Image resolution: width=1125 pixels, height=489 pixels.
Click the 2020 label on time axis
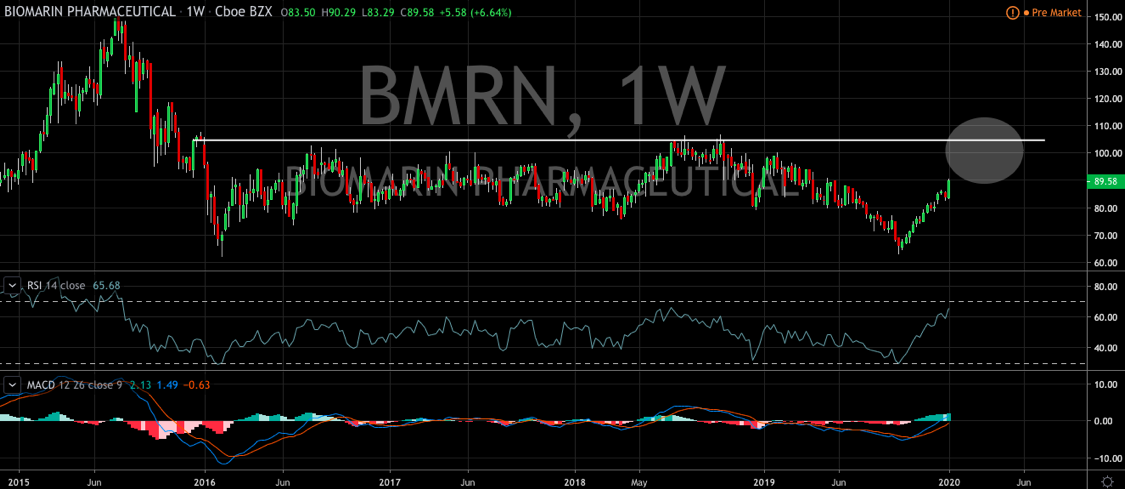pos(949,479)
